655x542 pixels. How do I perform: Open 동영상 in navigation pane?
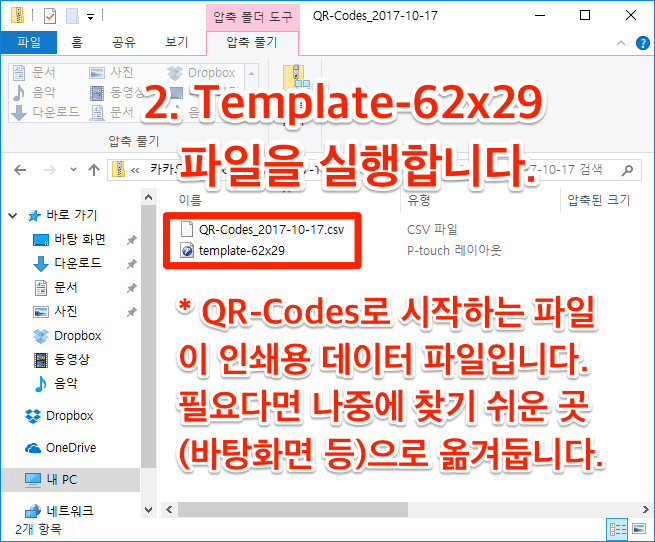pos(71,359)
